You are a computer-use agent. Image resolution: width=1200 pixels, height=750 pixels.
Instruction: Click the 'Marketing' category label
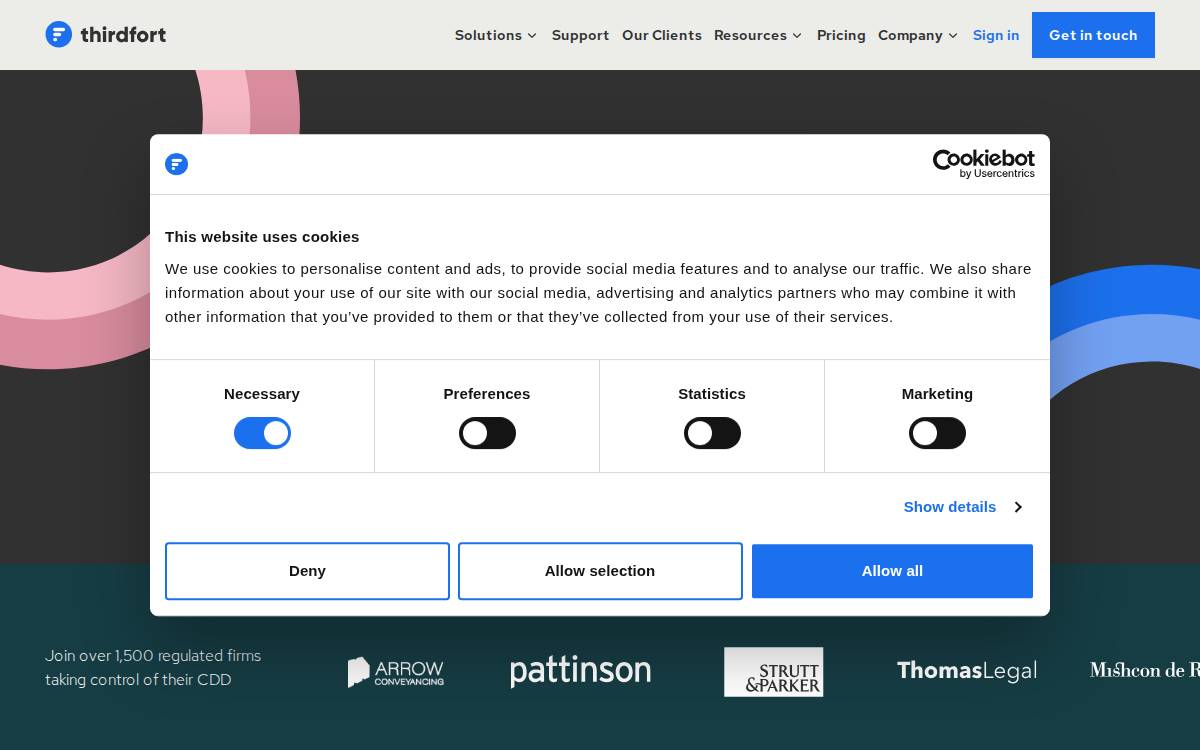point(937,394)
